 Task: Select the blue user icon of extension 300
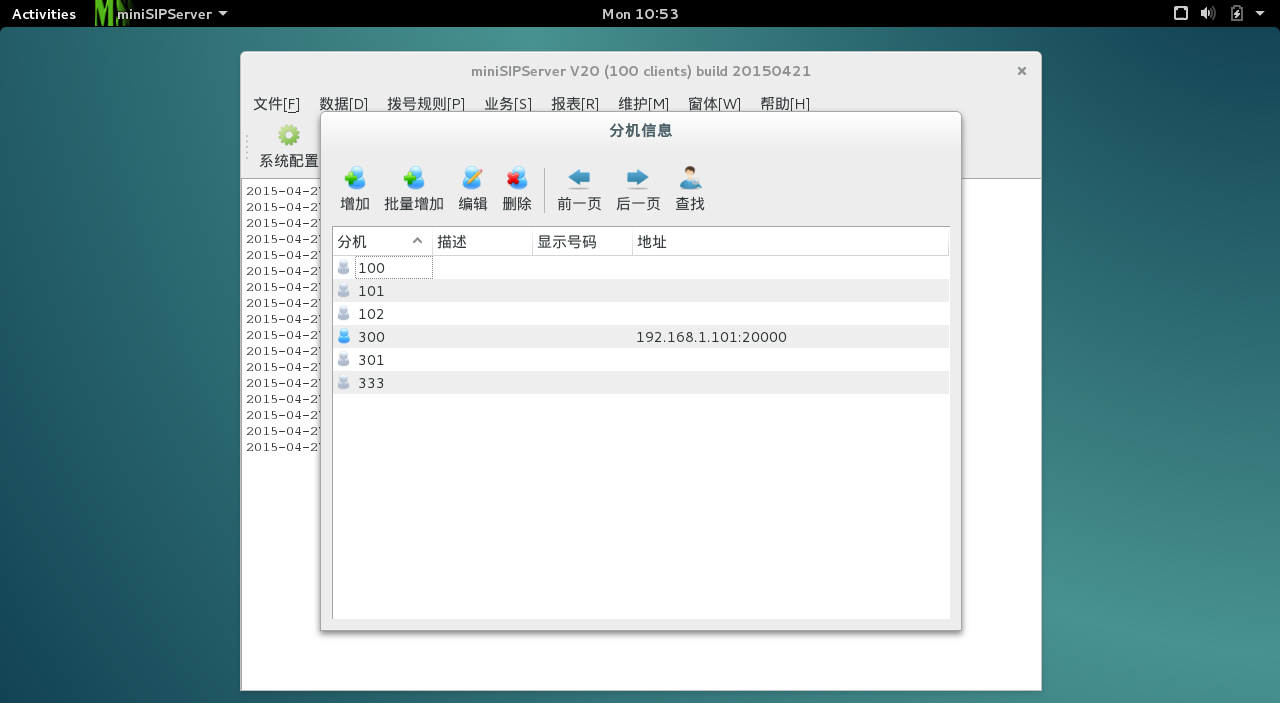344,337
